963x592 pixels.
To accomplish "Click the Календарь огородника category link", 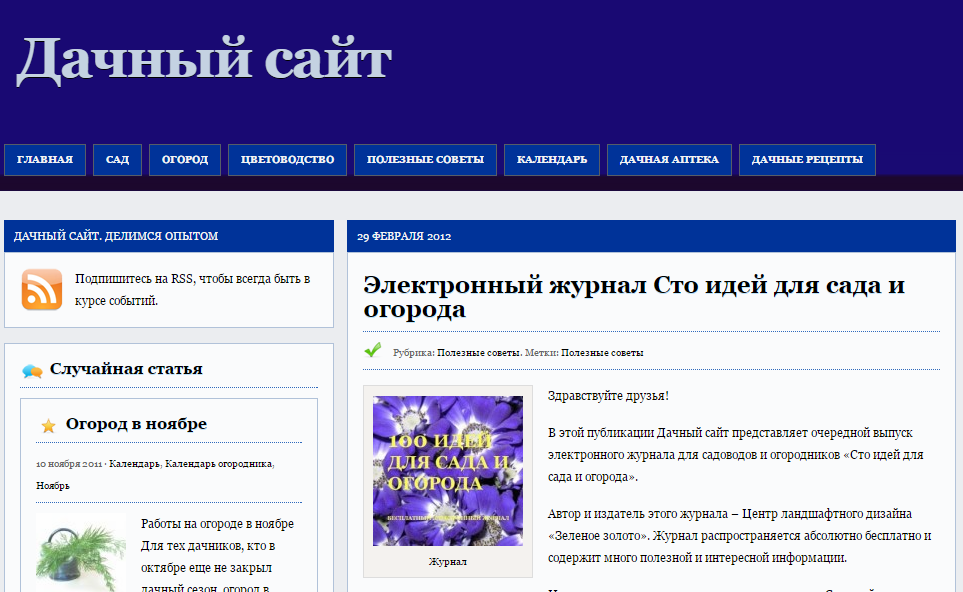I will 218,464.
